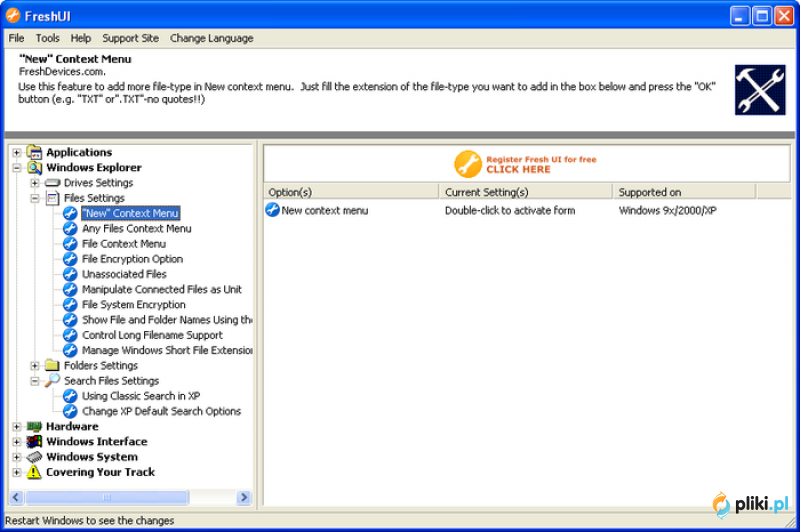This screenshot has width=800, height=532.
Task: Click the Files Settings document icon
Action: point(53,198)
